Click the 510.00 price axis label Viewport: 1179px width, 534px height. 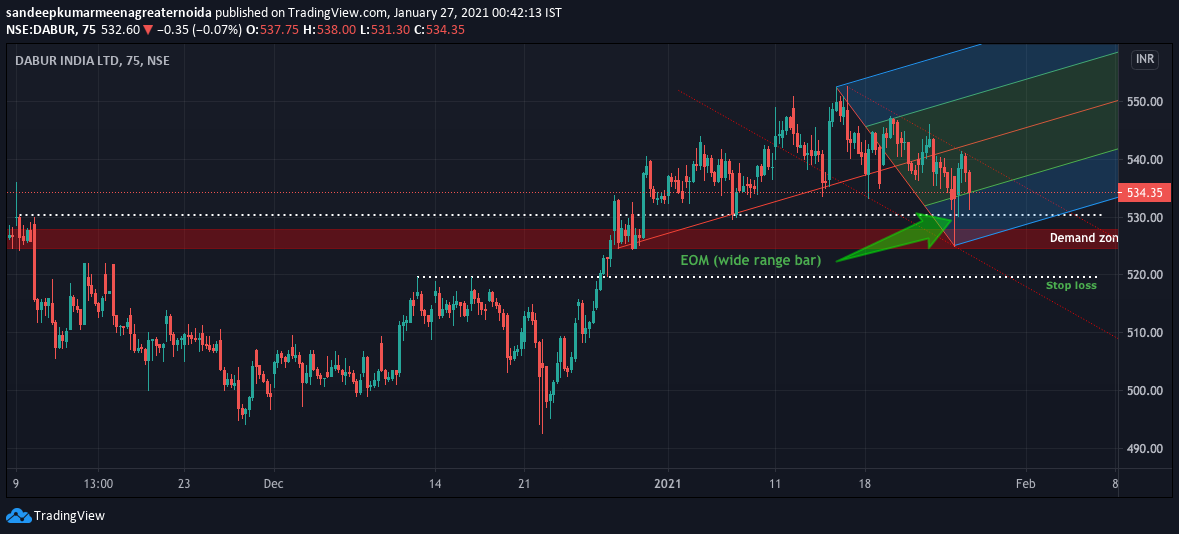click(x=1144, y=332)
